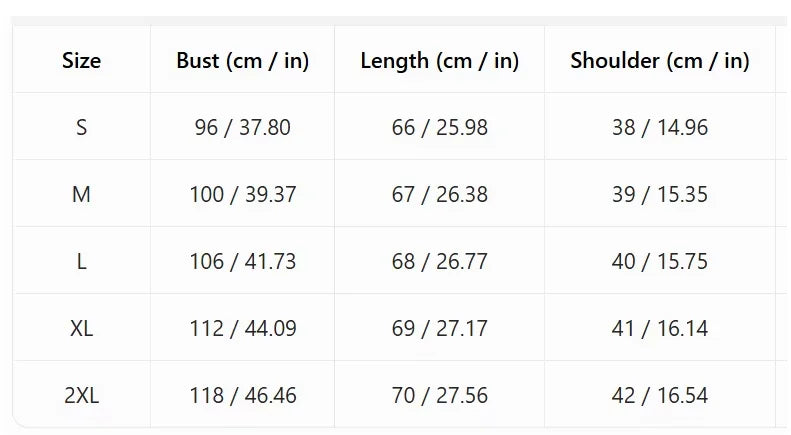This screenshot has width=791, height=435.
Task: Click the Size column header
Action: coord(81,61)
